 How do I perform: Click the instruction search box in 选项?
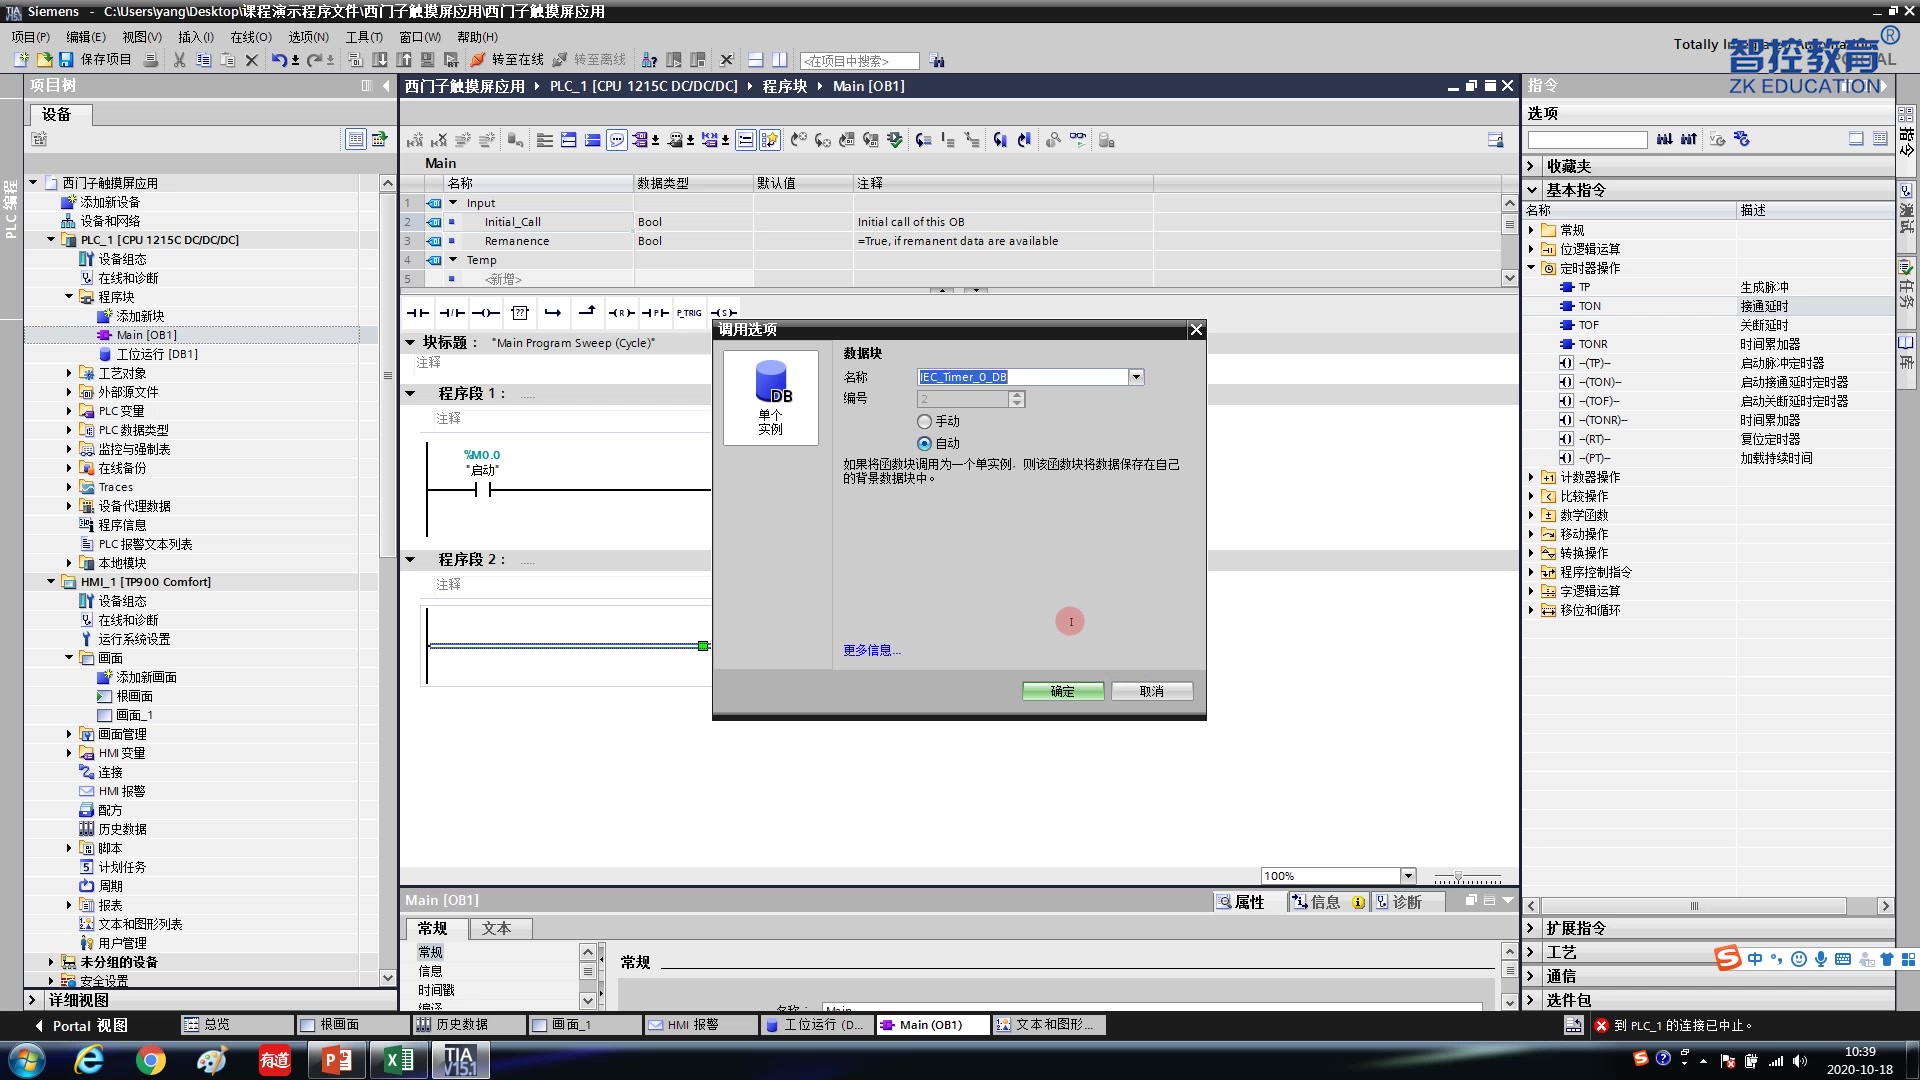pyautogui.click(x=1587, y=140)
